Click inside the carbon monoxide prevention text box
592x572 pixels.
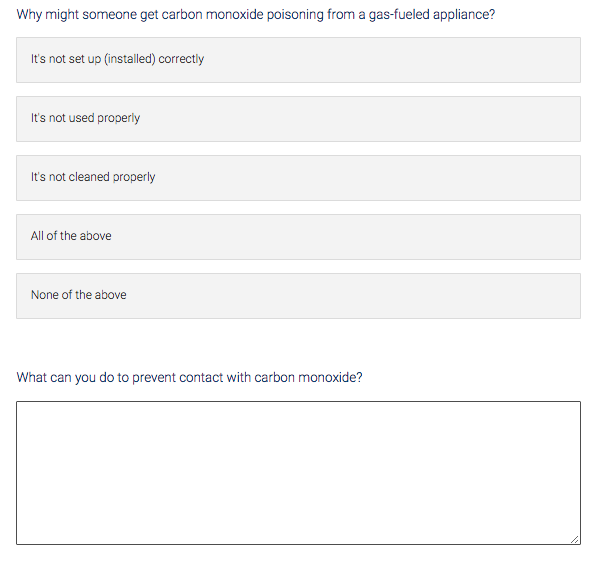tap(298, 473)
